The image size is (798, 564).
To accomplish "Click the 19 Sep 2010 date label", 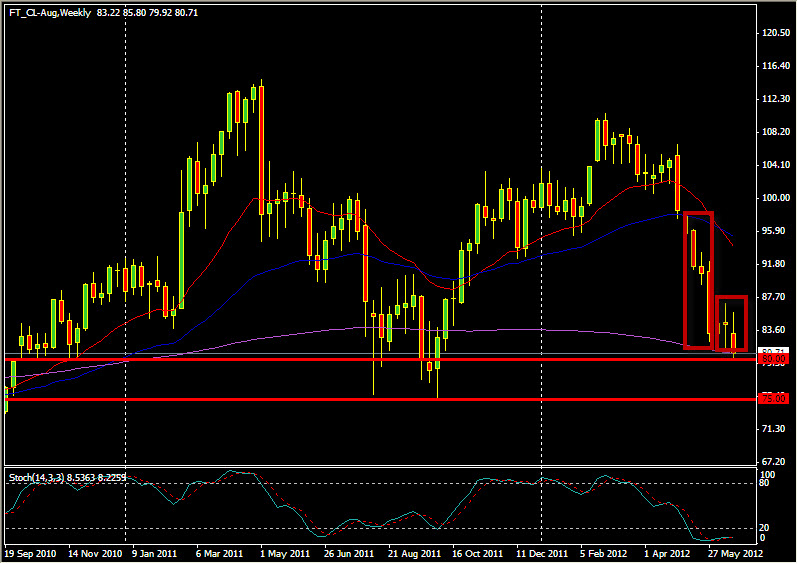I will point(28,552).
